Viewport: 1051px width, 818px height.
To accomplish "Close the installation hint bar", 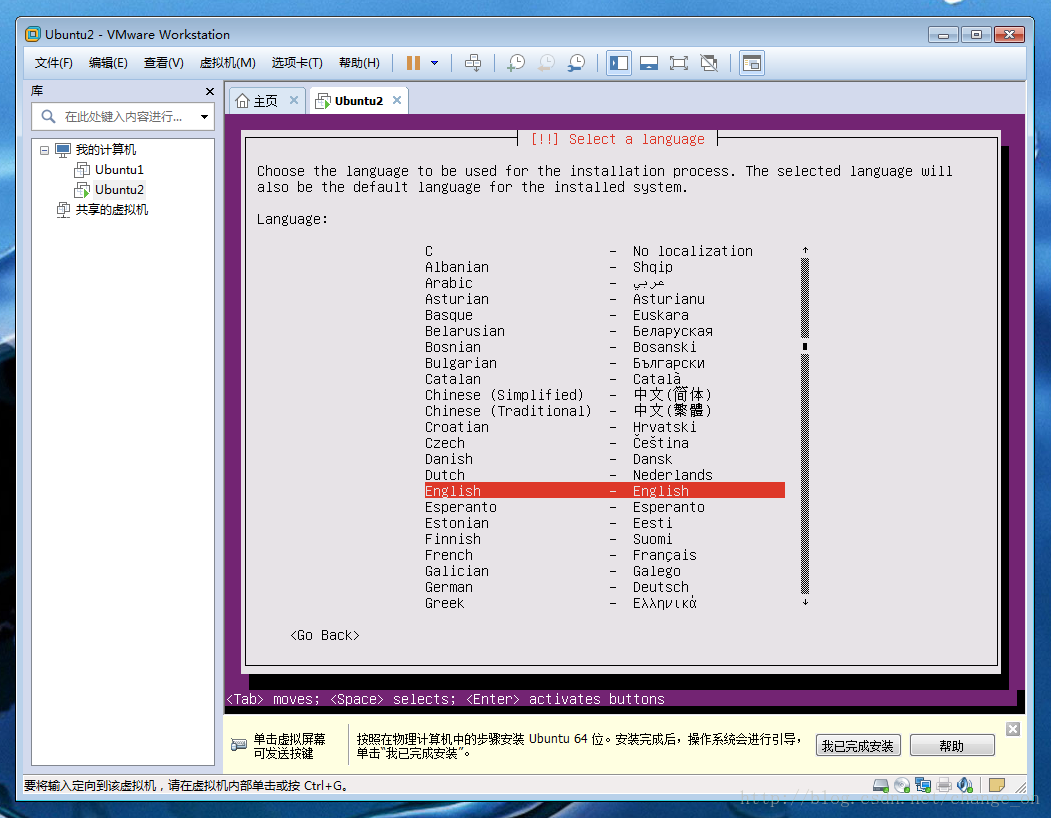I will [1013, 729].
